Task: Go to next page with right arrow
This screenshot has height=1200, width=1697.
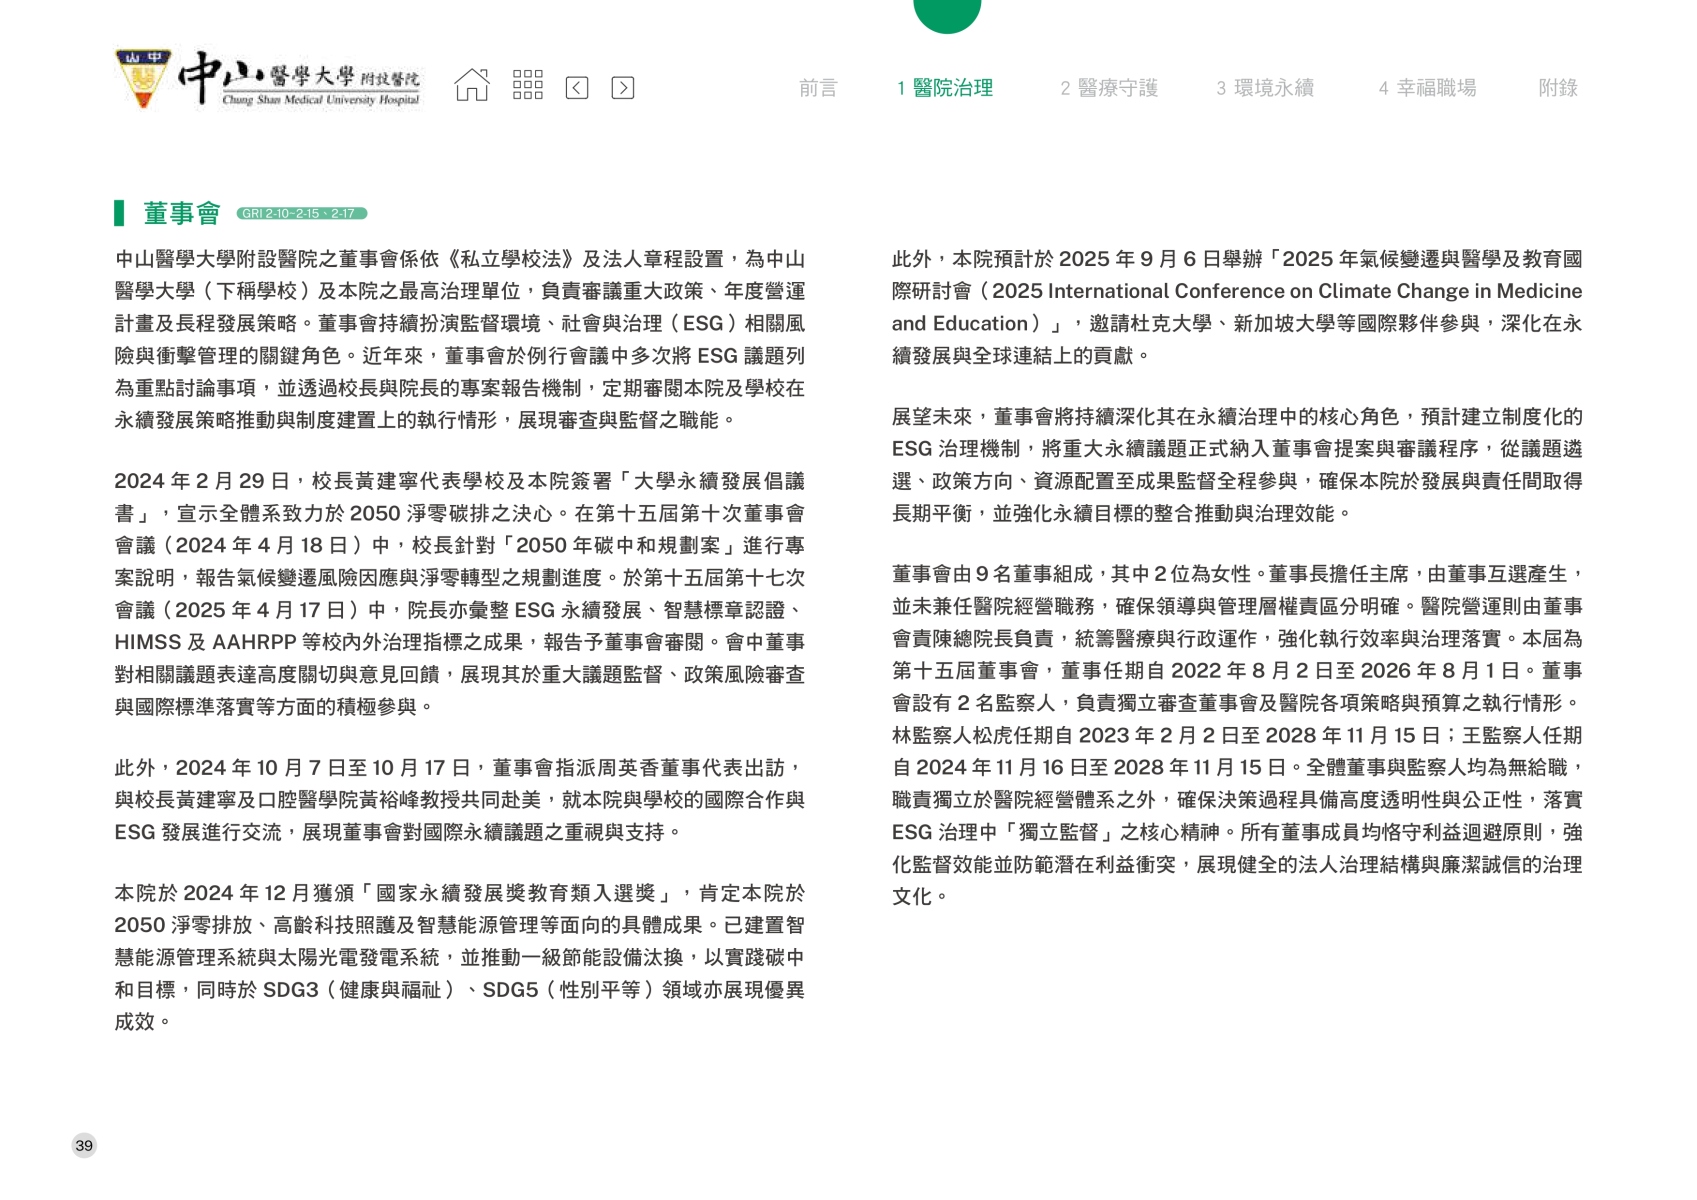Action: click(x=622, y=88)
